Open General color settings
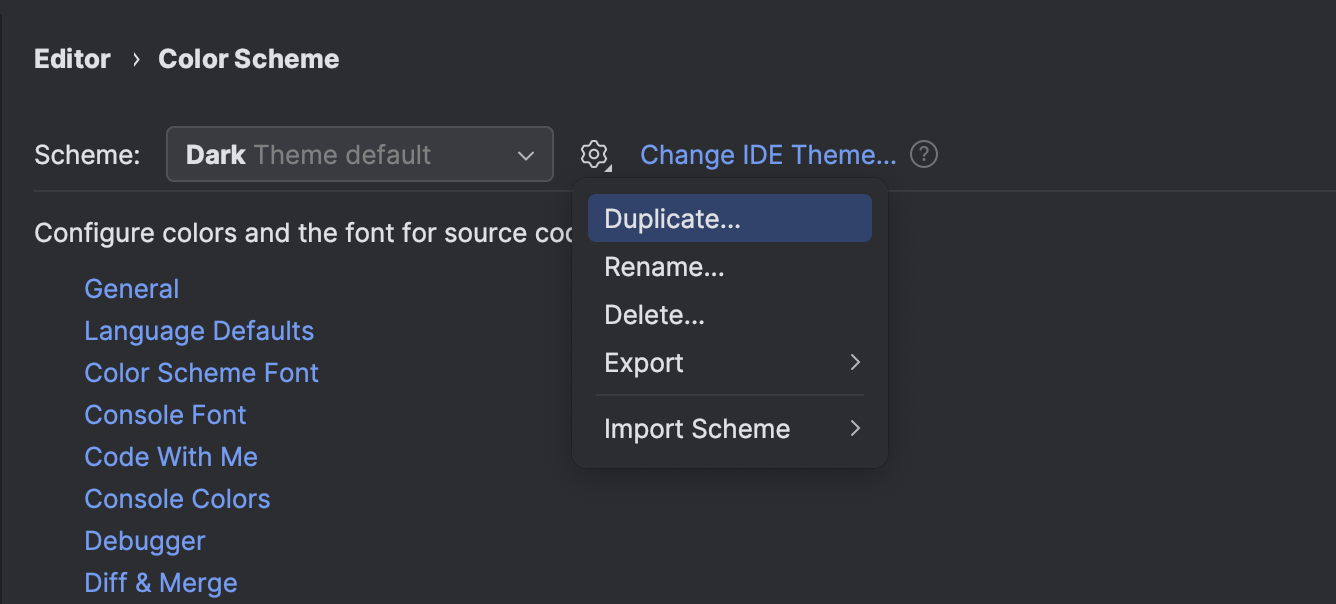The image size is (1336, 604). point(131,288)
